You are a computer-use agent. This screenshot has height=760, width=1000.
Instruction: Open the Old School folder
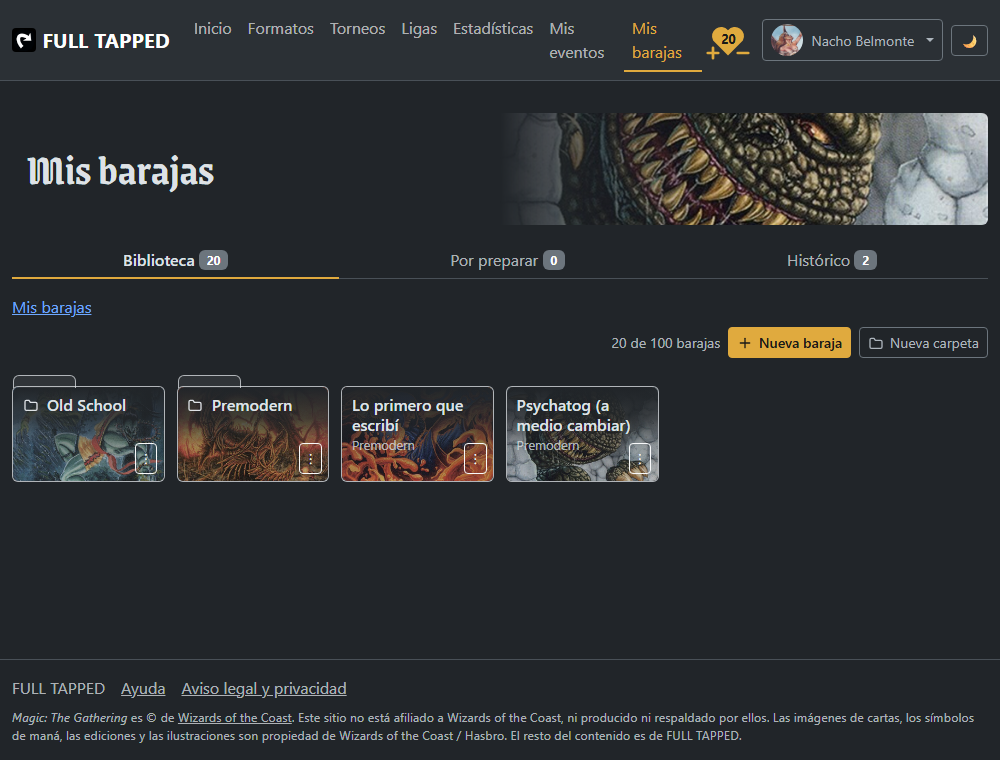pyautogui.click(x=88, y=434)
